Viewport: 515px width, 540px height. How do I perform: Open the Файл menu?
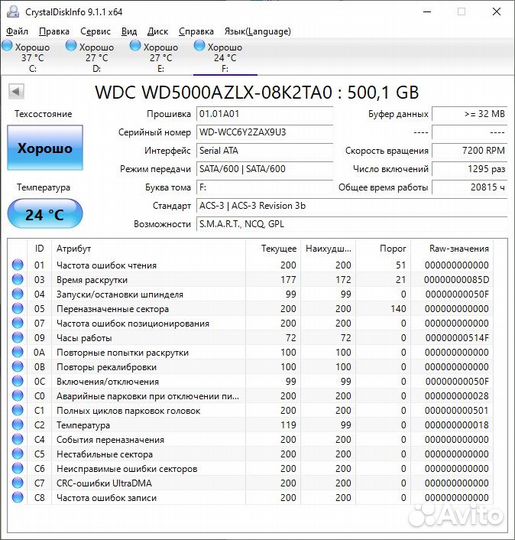tap(17, 31)
